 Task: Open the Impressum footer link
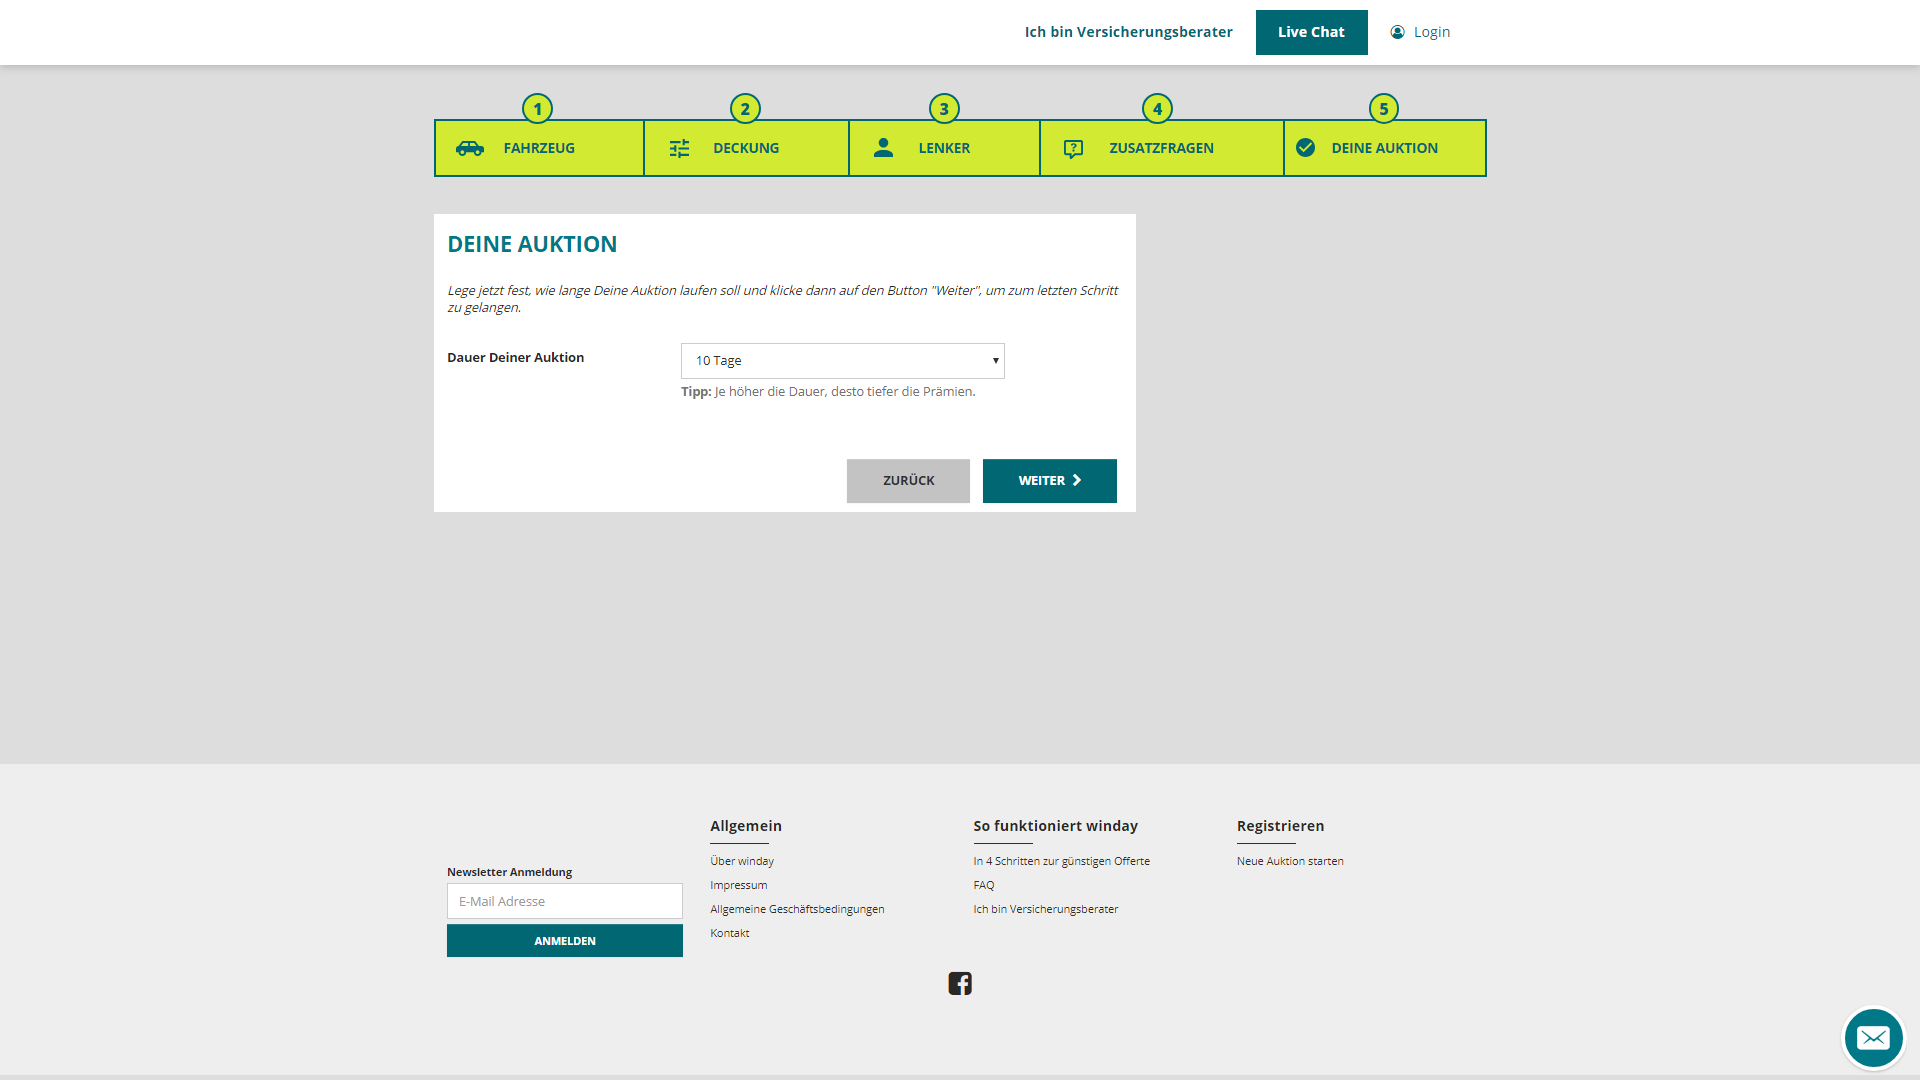click(738, 885)
